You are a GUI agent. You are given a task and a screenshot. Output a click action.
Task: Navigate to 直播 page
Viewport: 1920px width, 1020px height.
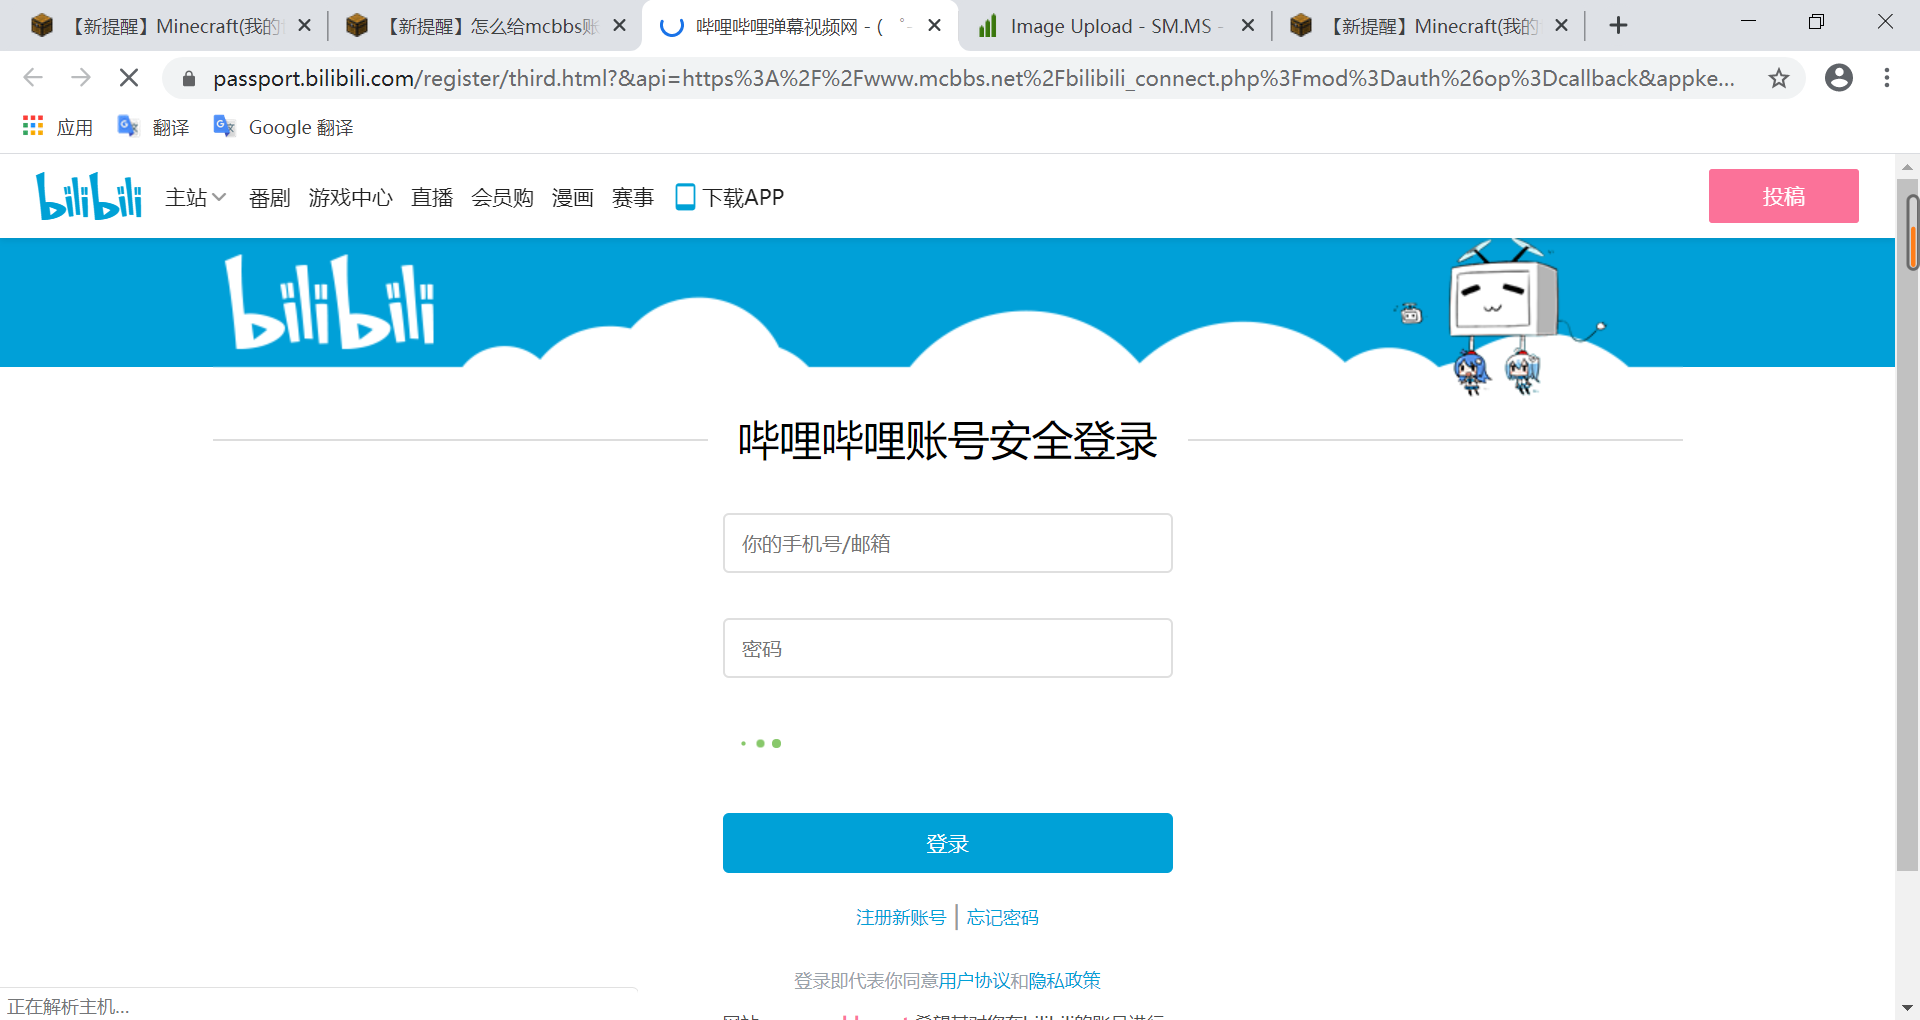pos(432,197)
